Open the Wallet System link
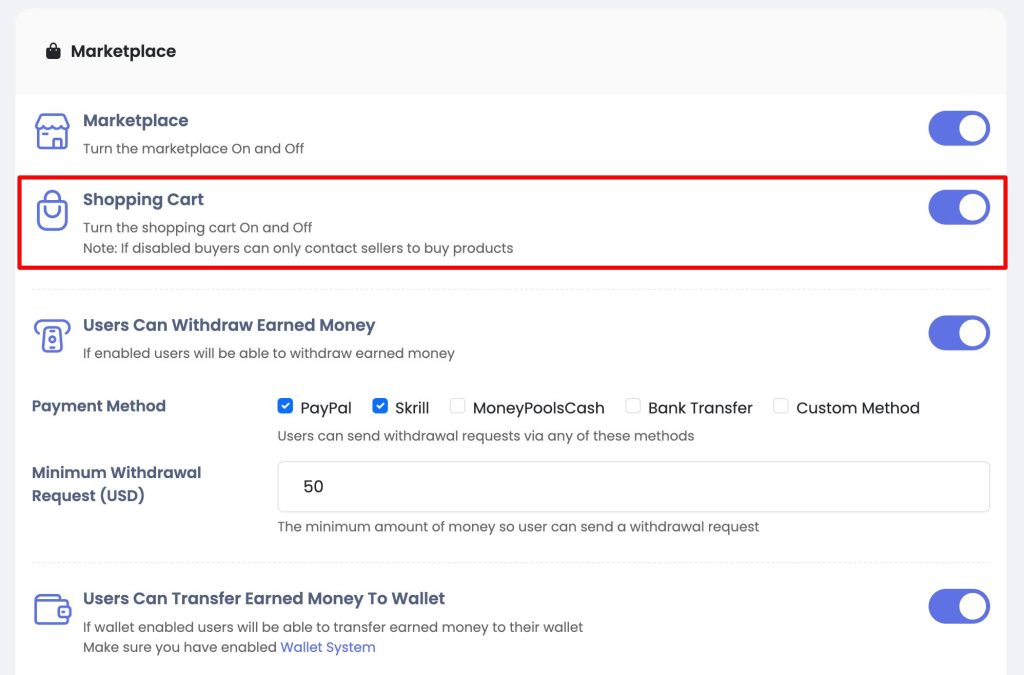1024x675 pixels. (328, 647)
